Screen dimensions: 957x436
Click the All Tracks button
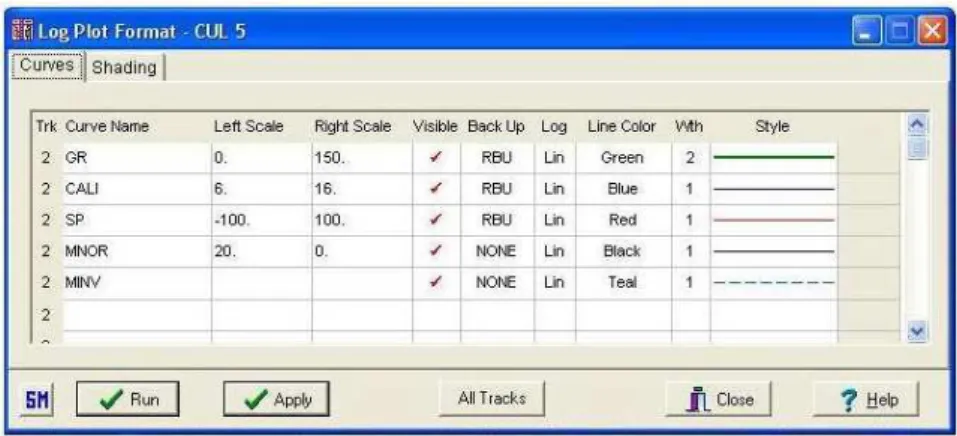click(x=492, y=398)
